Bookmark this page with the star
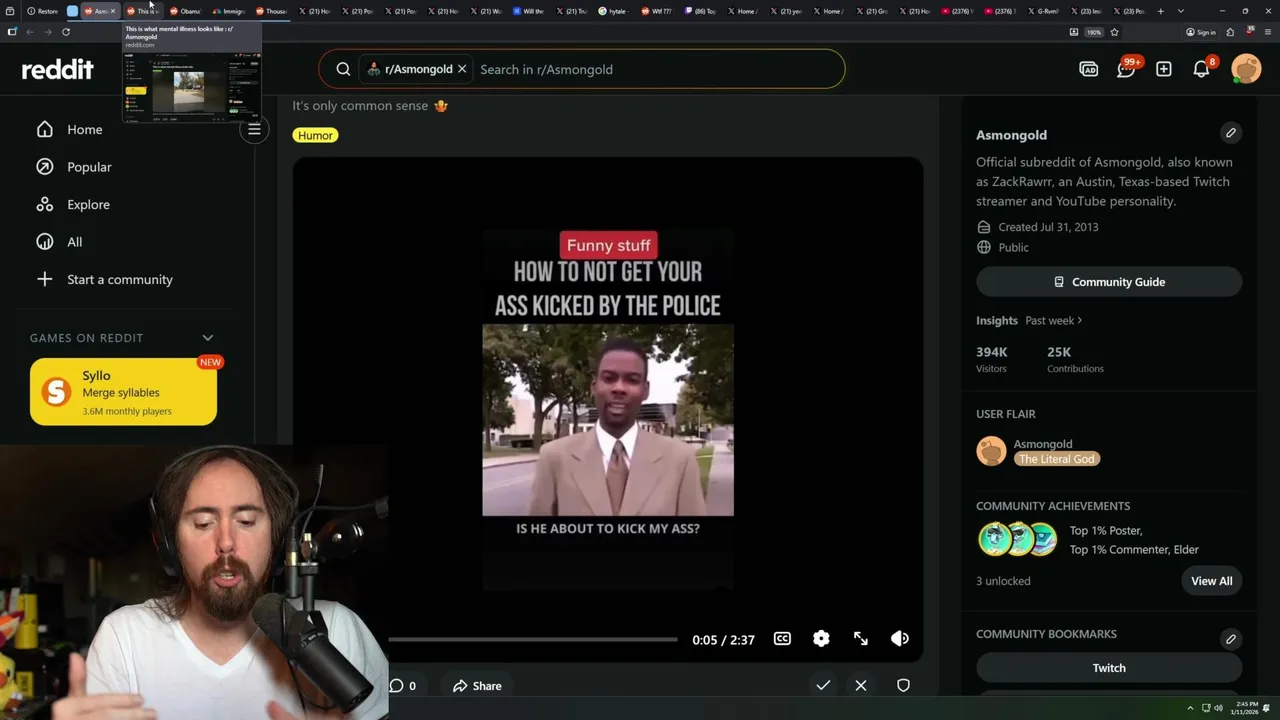 (1114, 32)
